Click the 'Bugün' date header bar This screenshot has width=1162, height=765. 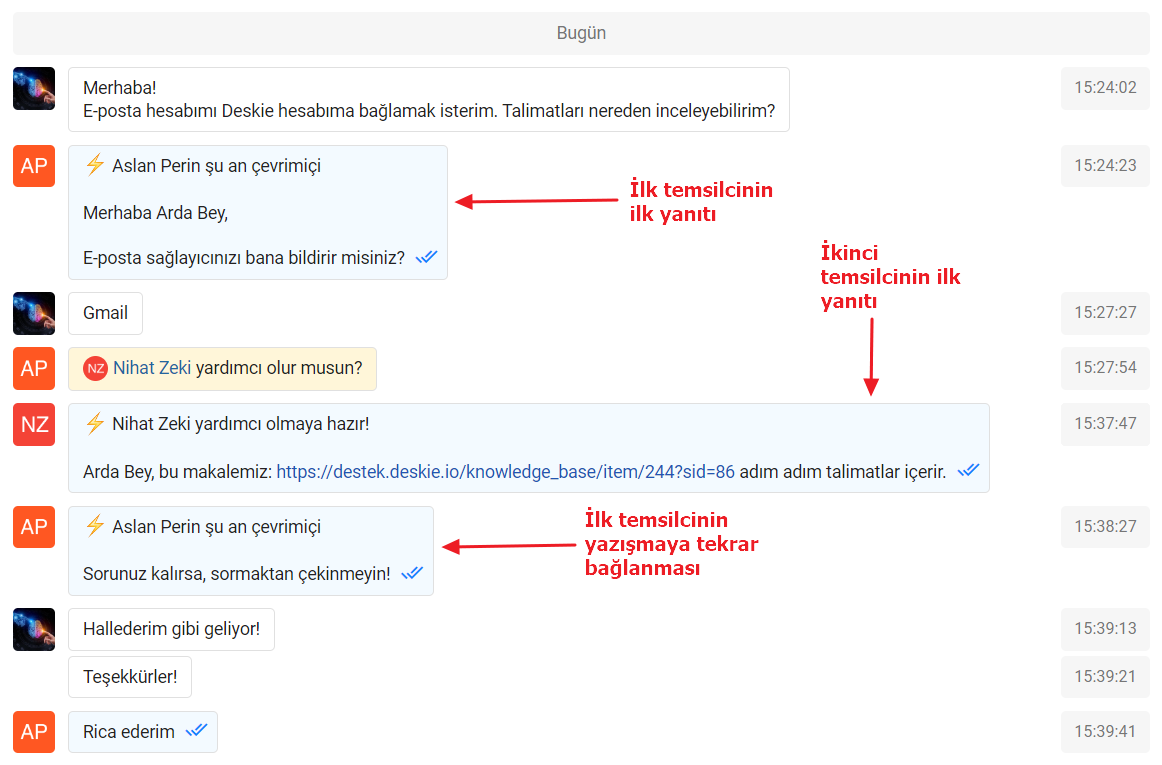pos(581,33)
